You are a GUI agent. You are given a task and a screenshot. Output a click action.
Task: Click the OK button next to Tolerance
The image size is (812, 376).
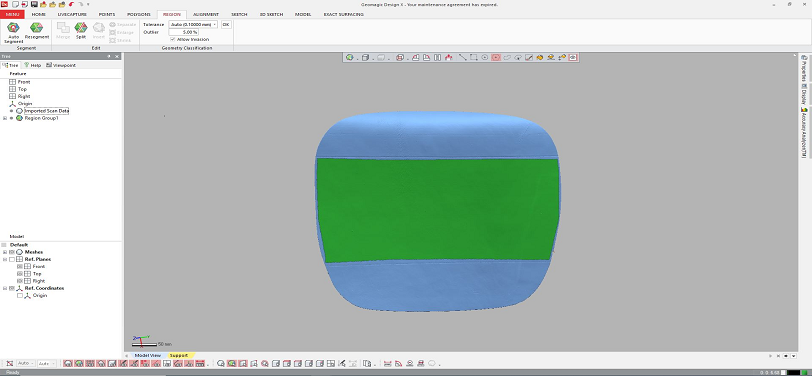click(x=226, y=24)
